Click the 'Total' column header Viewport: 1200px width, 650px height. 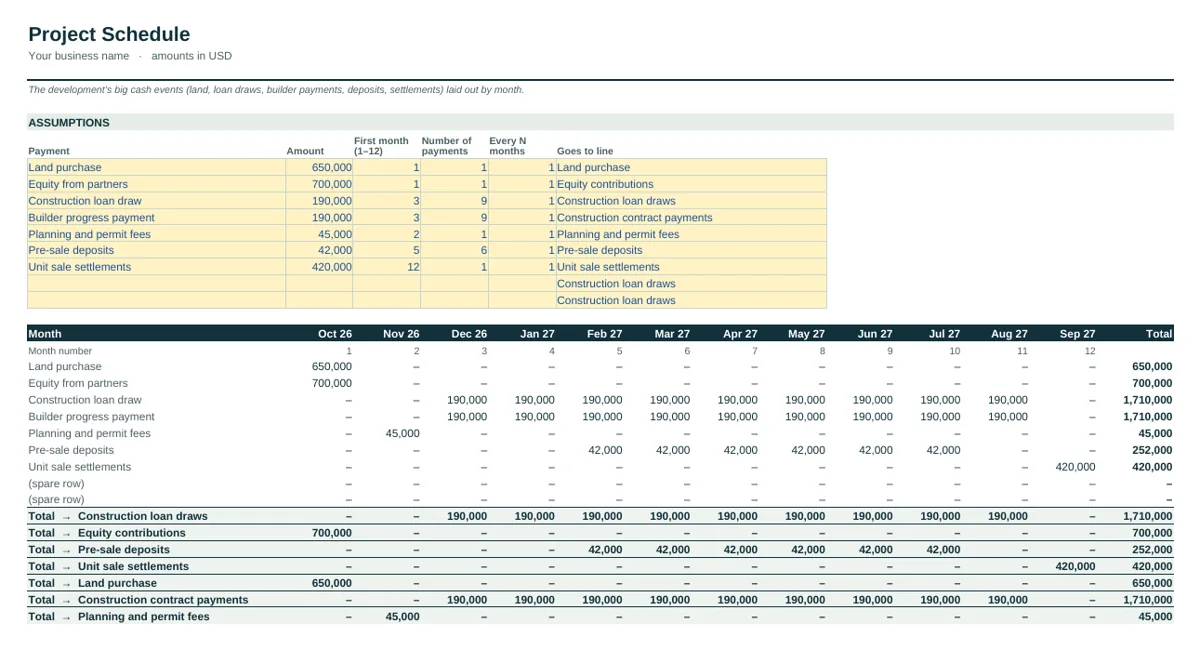(1159, 334)
